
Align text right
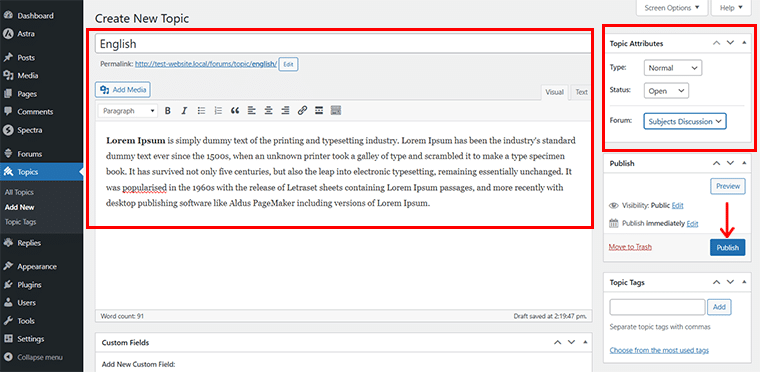(285, 111)
